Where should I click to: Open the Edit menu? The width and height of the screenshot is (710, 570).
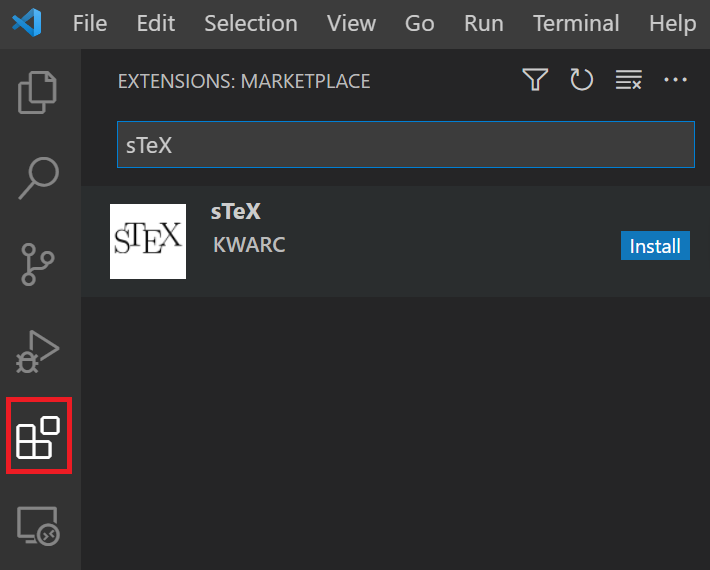point(156,23)
